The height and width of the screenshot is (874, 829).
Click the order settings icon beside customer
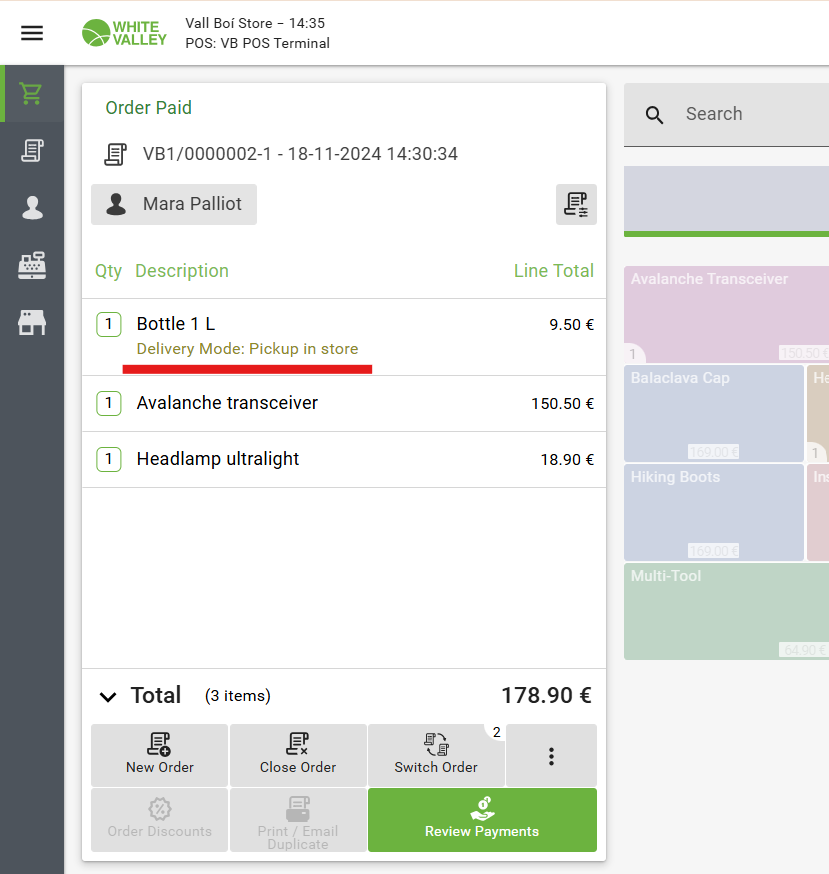tap(576, 204)
